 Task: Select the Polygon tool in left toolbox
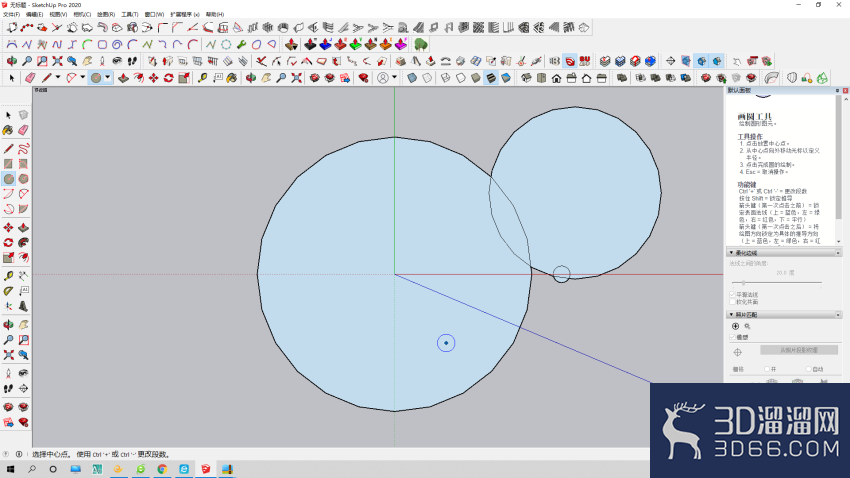23,179
